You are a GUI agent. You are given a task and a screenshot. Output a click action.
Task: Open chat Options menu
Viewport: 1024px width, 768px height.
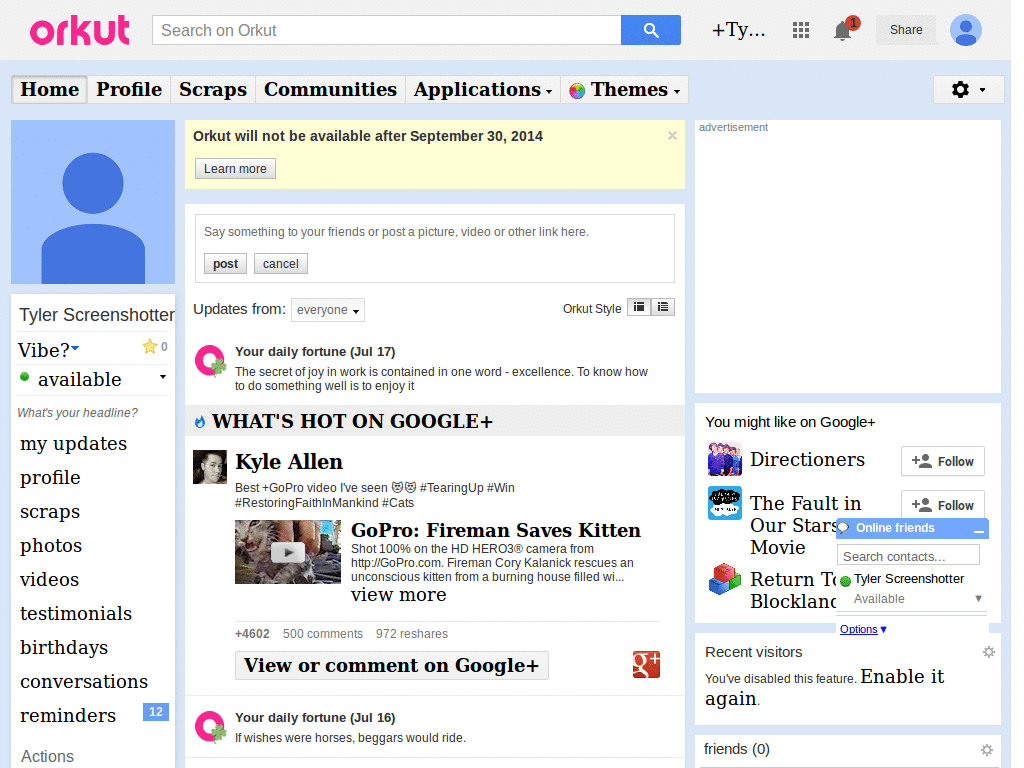[x=863, y=629]
